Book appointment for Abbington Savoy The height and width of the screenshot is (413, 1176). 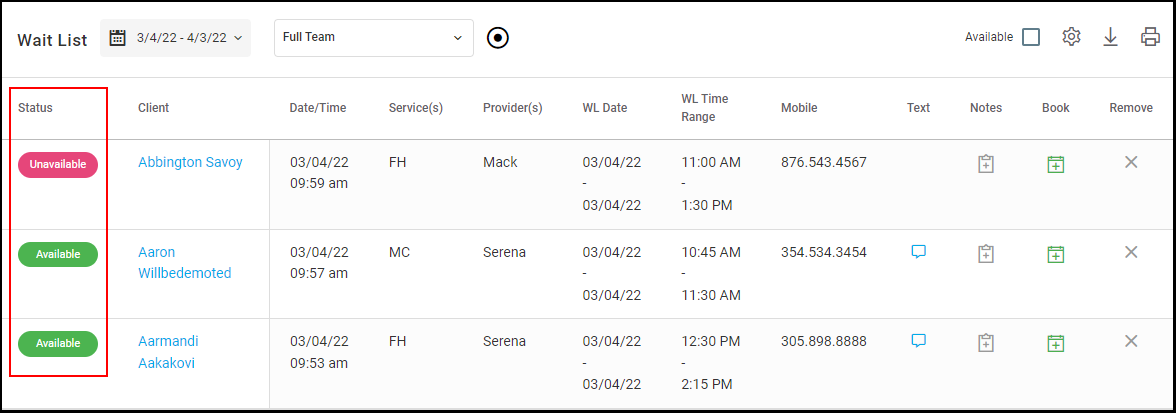pyautogui.click(x=1055, y=164)
